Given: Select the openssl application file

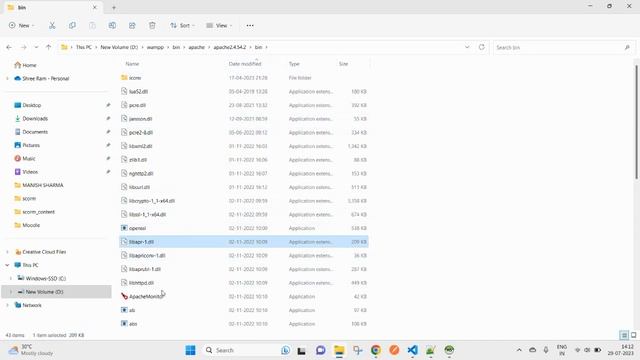Looking at the screenshot, I should [137, 228].
